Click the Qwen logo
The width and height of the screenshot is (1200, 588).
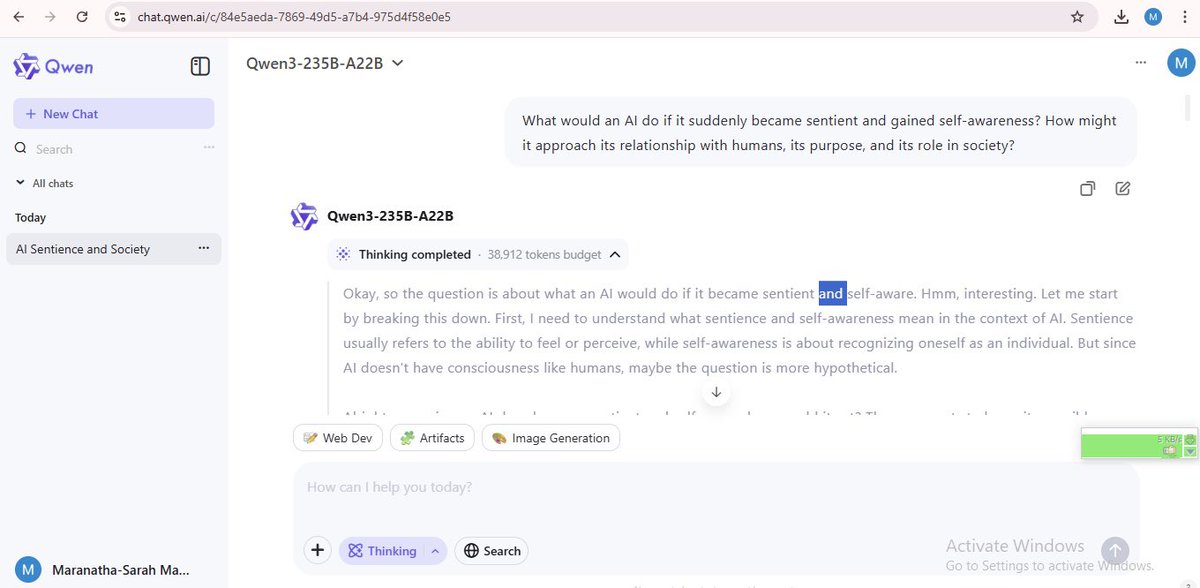coord(54,66)
